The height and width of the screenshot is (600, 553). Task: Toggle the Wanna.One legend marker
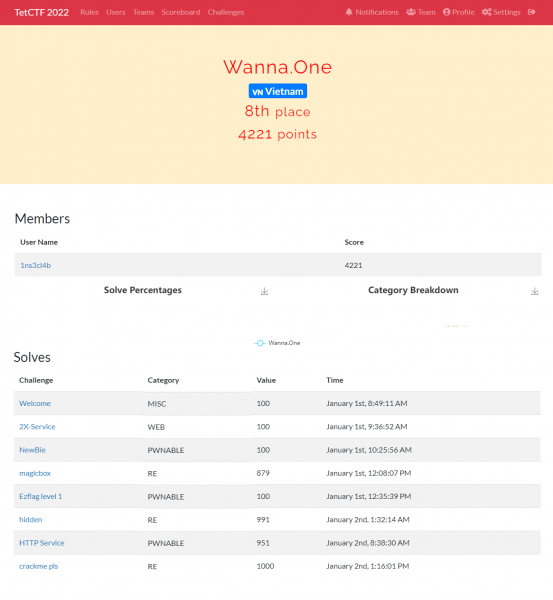[260, 343]
